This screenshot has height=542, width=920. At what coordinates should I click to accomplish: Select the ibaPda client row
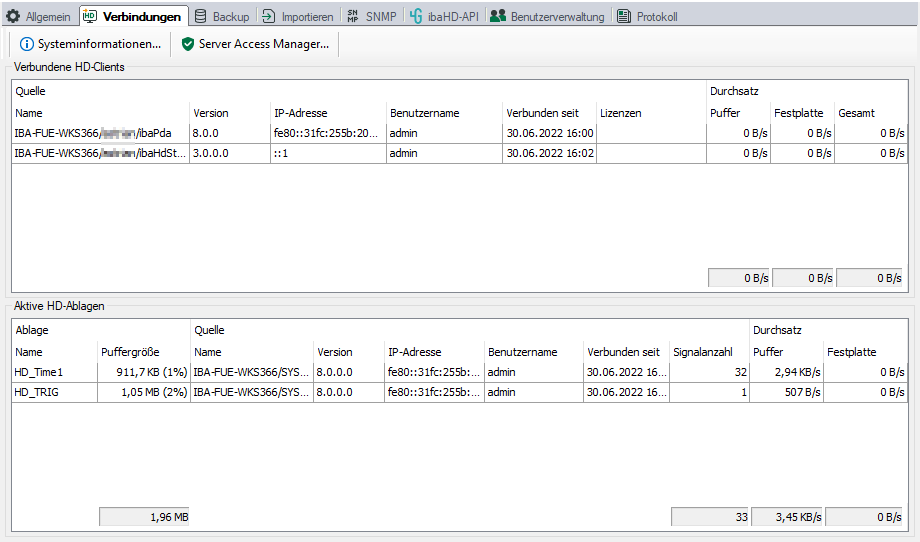tap(100, 133)
